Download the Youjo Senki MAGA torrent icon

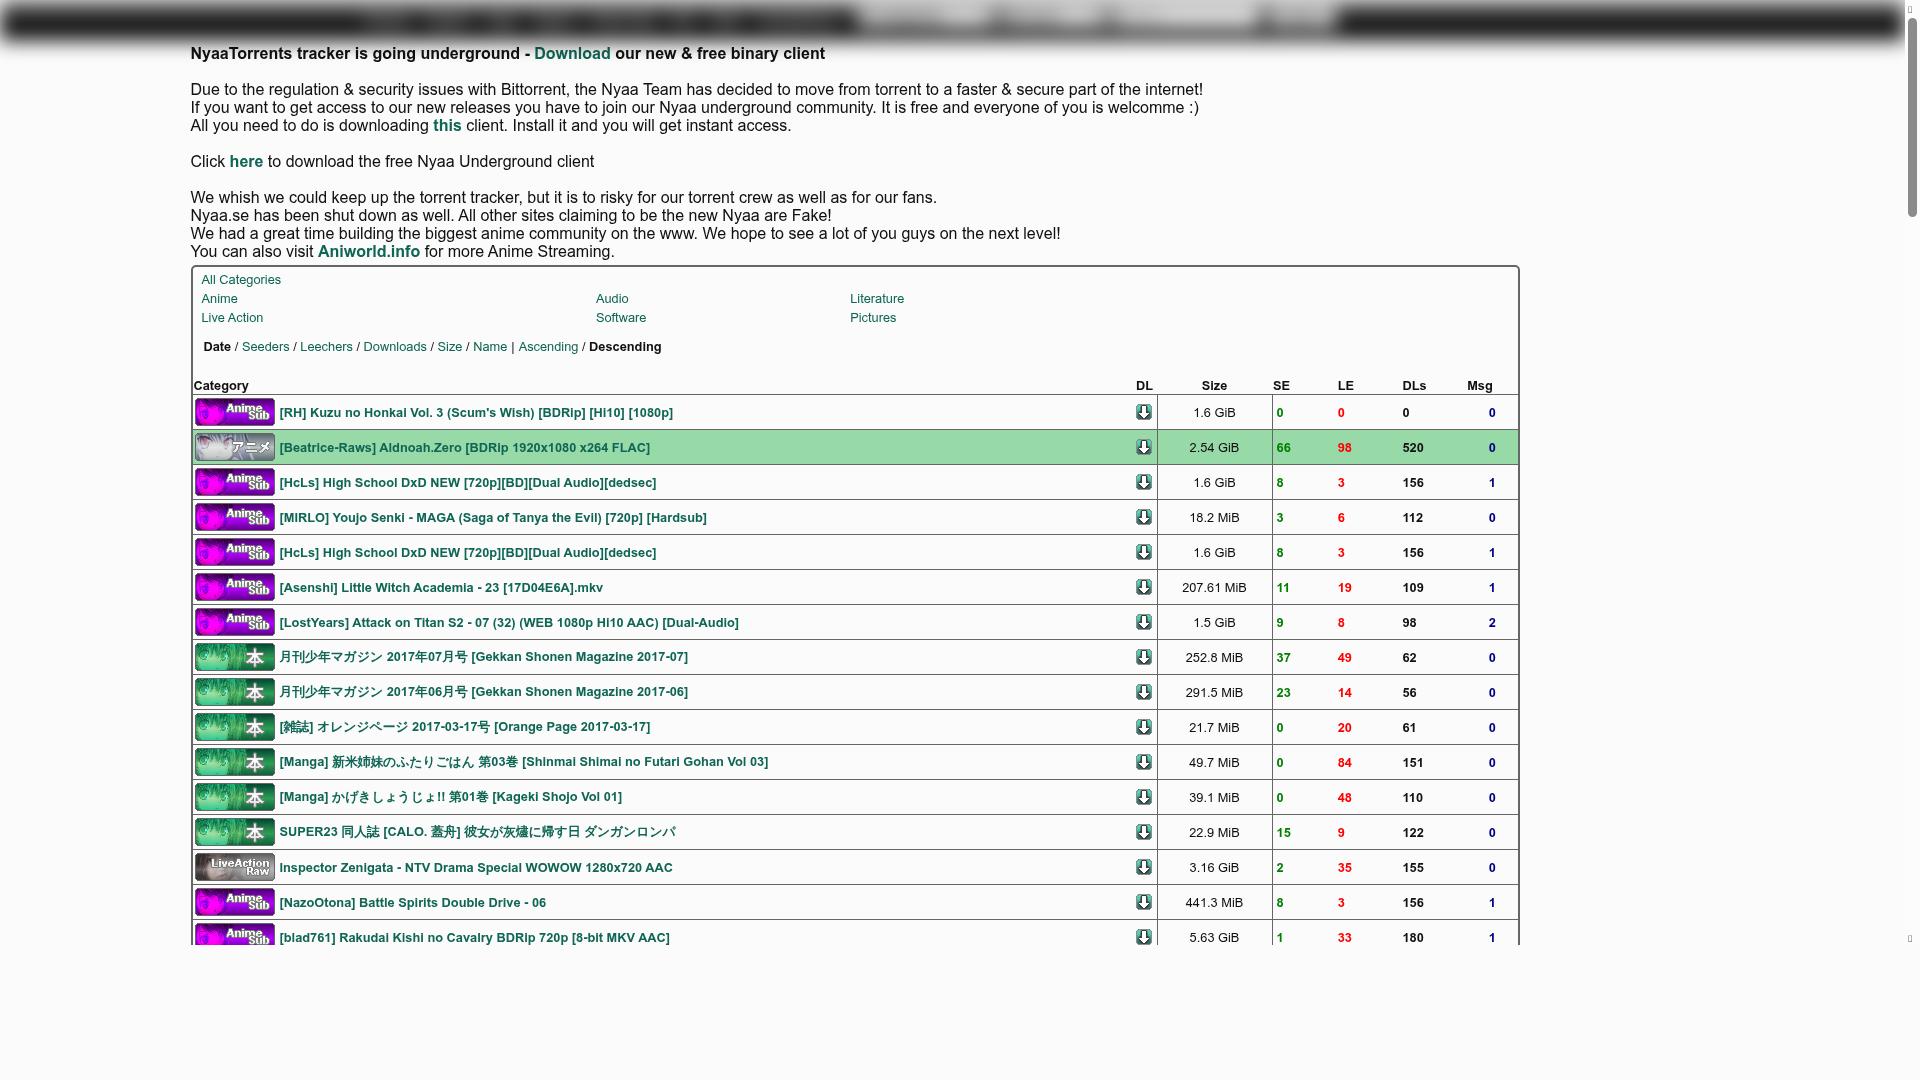1143,517
